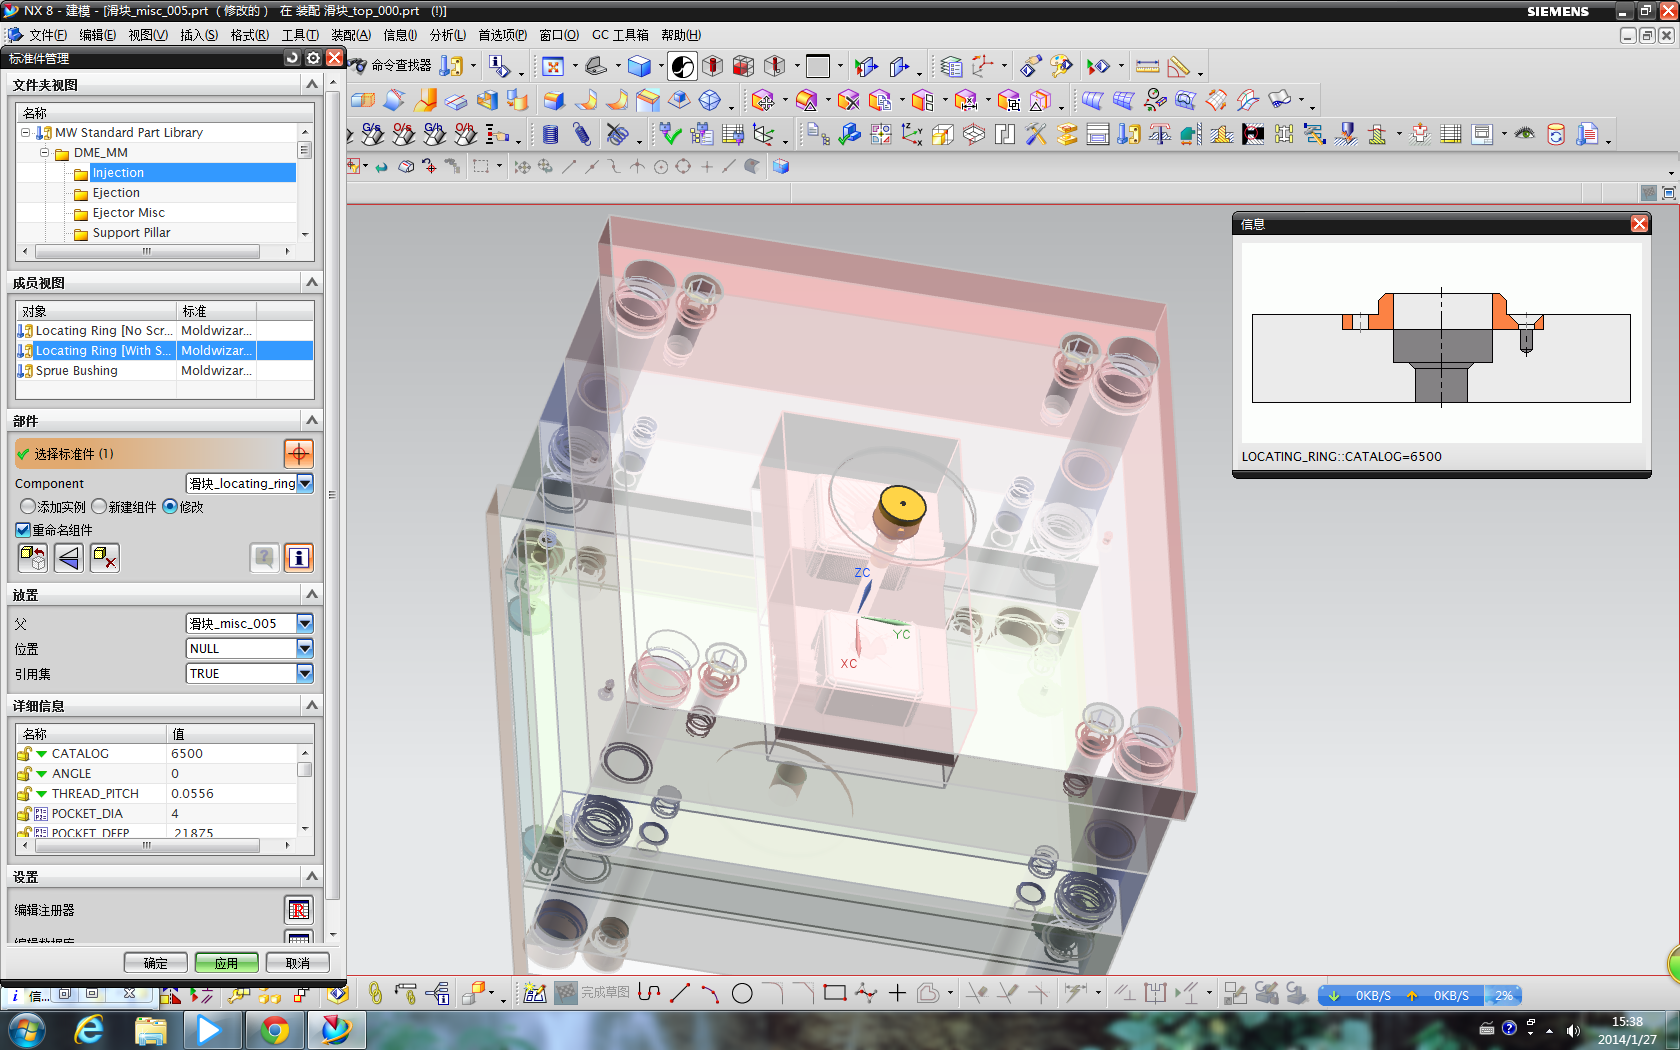Open the 插入(S) menu

point(198,35)
